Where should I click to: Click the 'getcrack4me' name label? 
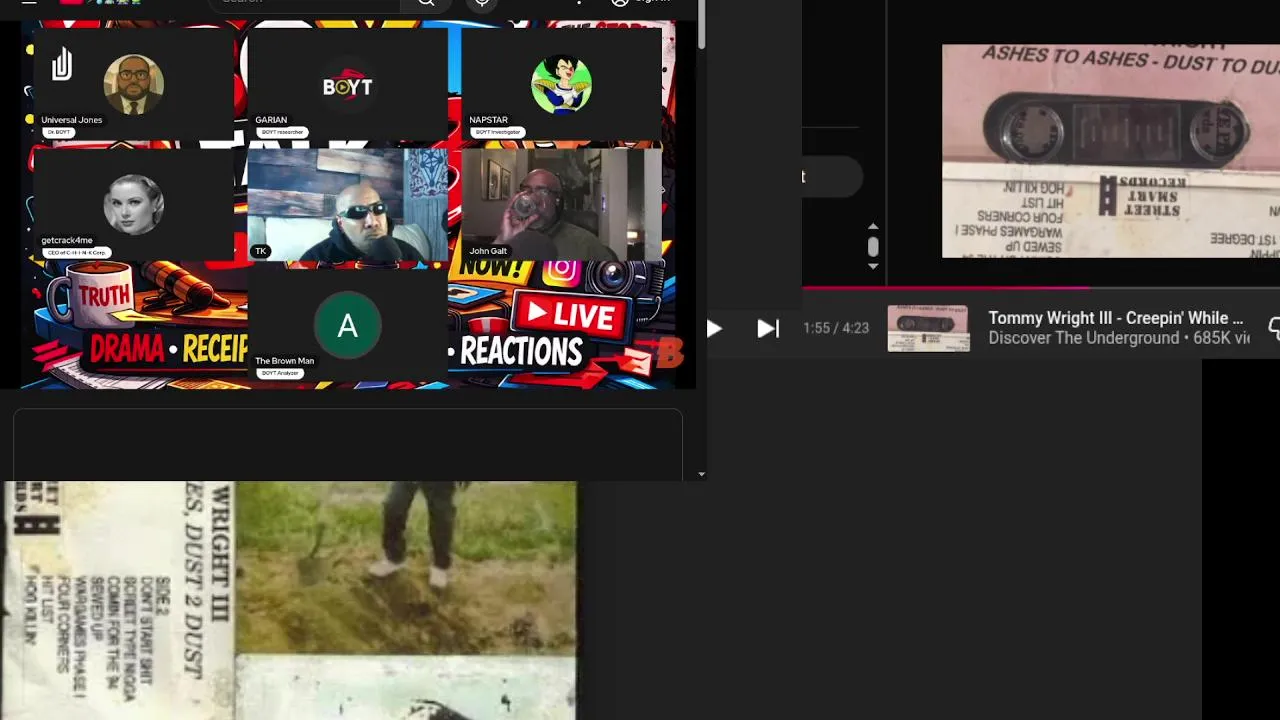(x=67, y=240)
